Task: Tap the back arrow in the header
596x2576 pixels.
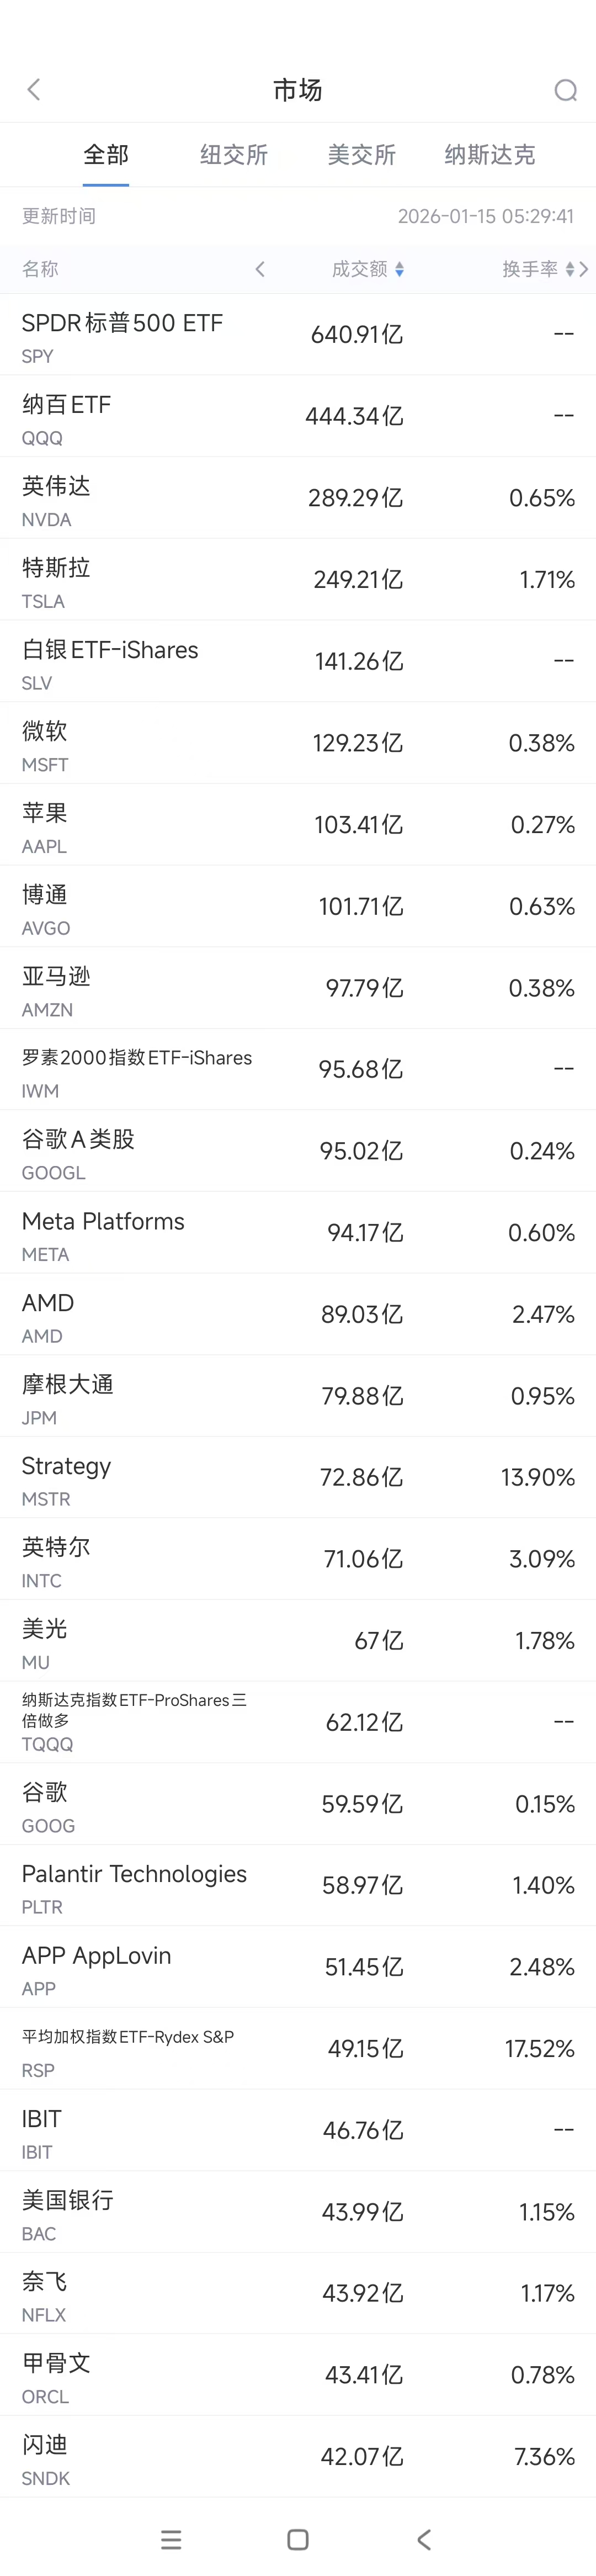Action: tap(34, 90)
